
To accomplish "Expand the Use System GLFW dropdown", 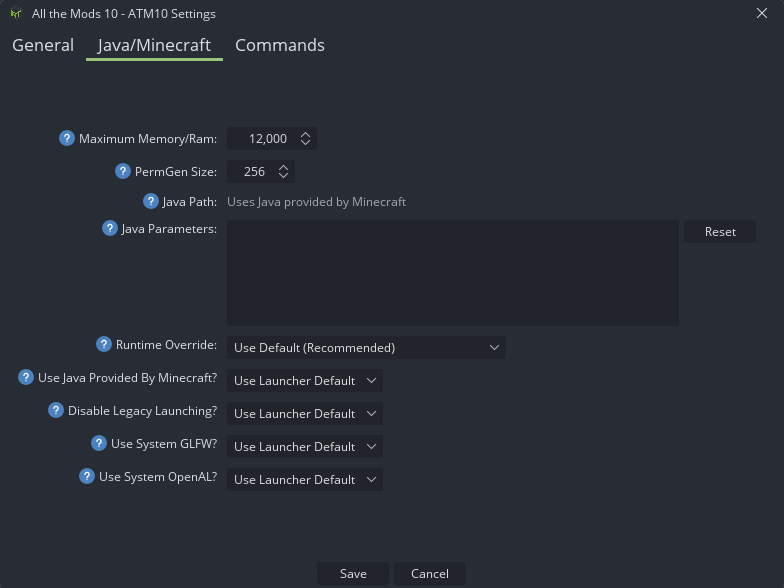I will tap(304, 446).
